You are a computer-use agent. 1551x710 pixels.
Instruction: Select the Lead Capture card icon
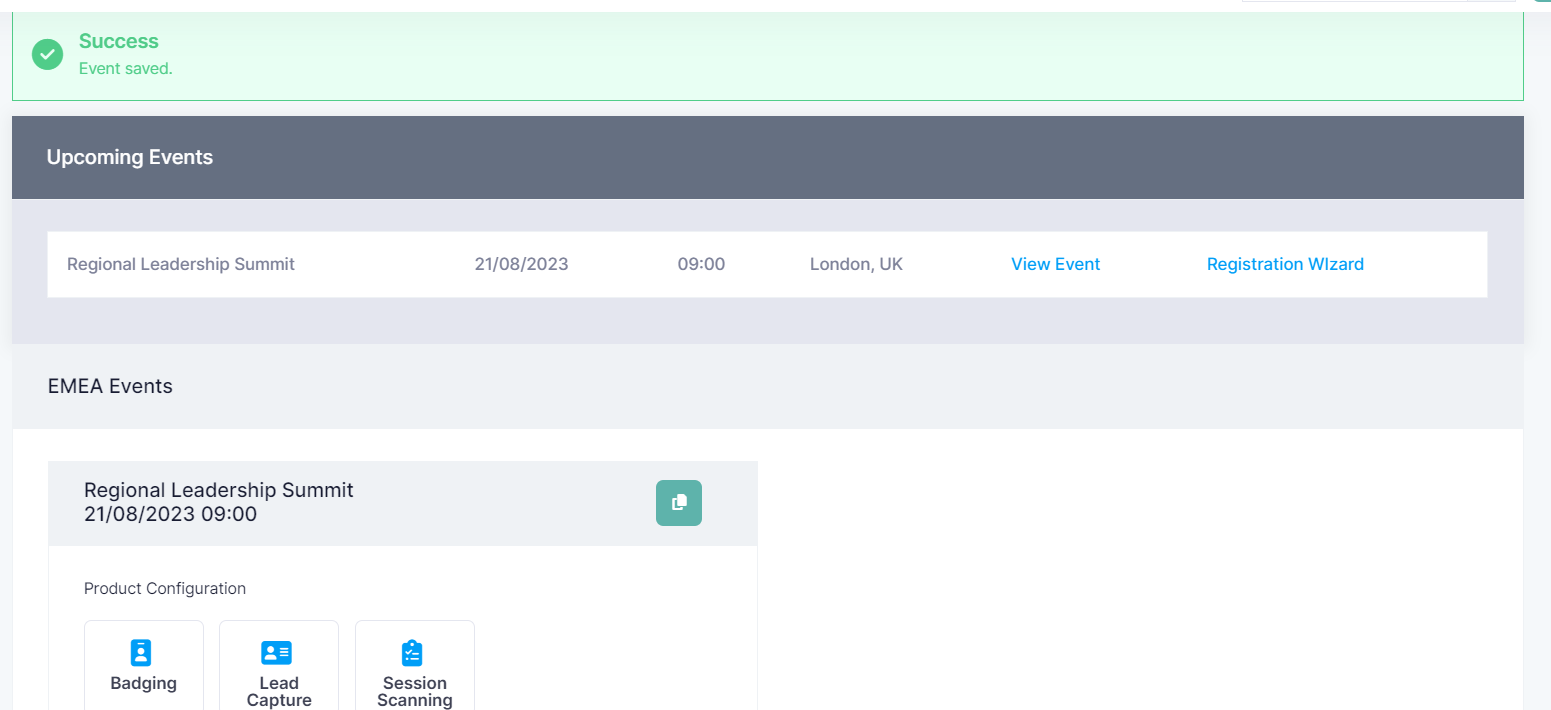(276, 653)
